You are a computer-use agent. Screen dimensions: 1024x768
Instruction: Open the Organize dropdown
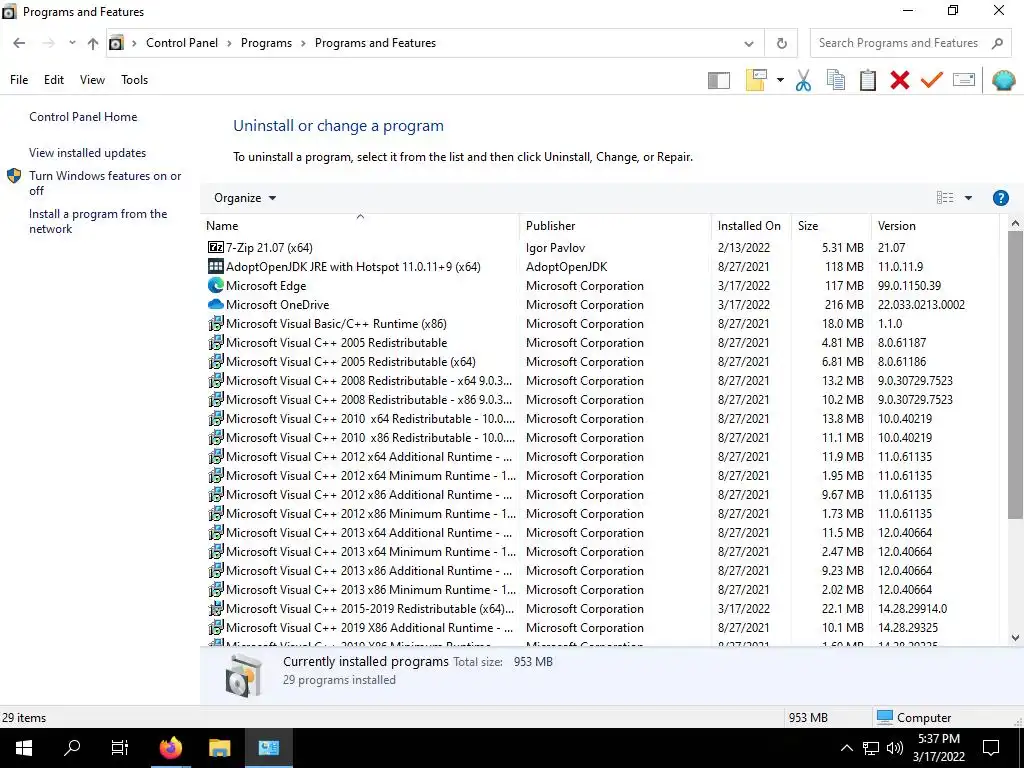[245, 198]
